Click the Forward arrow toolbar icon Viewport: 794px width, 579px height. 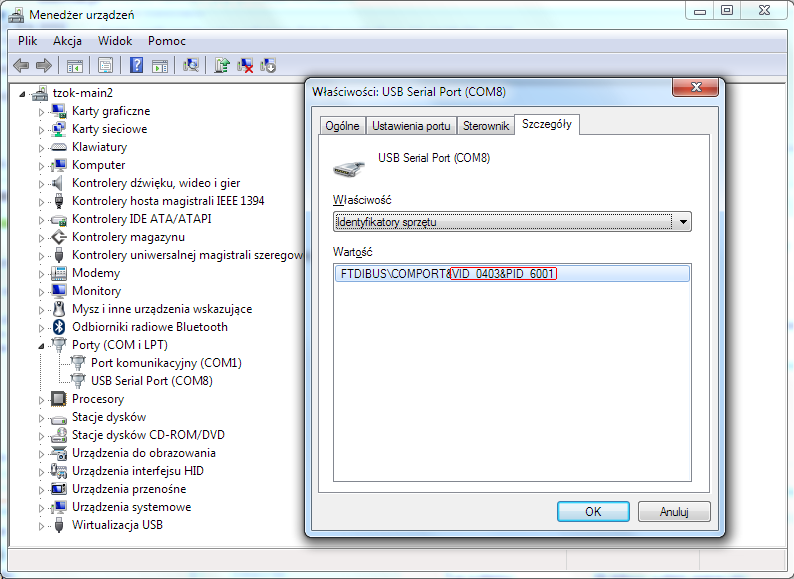click(44, 65)
